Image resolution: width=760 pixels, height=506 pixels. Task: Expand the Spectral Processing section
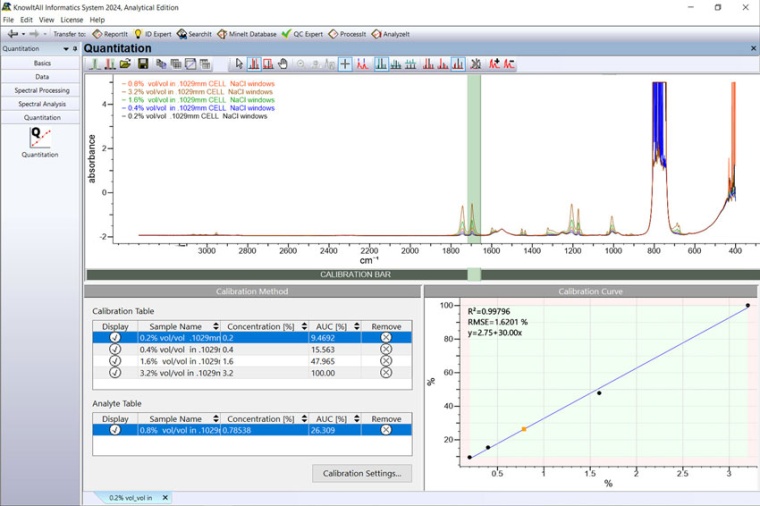(x=41, y=90)
